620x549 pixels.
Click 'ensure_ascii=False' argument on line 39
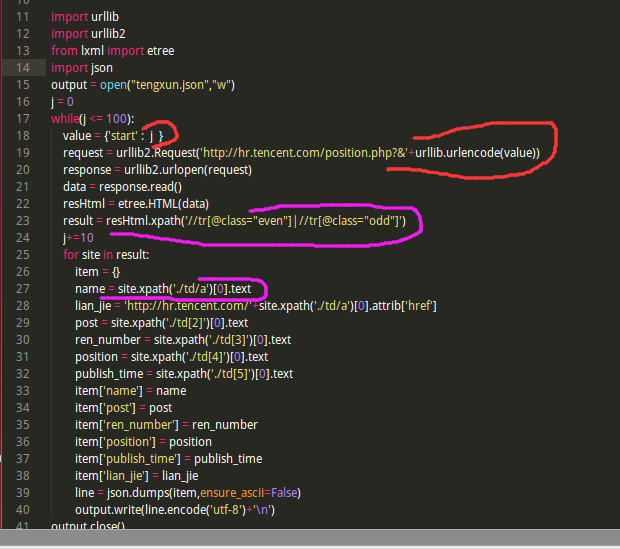pyautogui.click(x=248, y=493)
